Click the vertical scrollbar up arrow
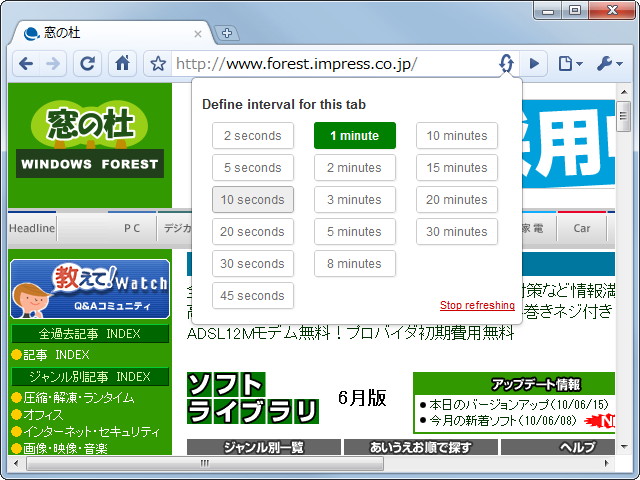The height and width of the screenshot is (480, 640). click(x=624, y=92)
